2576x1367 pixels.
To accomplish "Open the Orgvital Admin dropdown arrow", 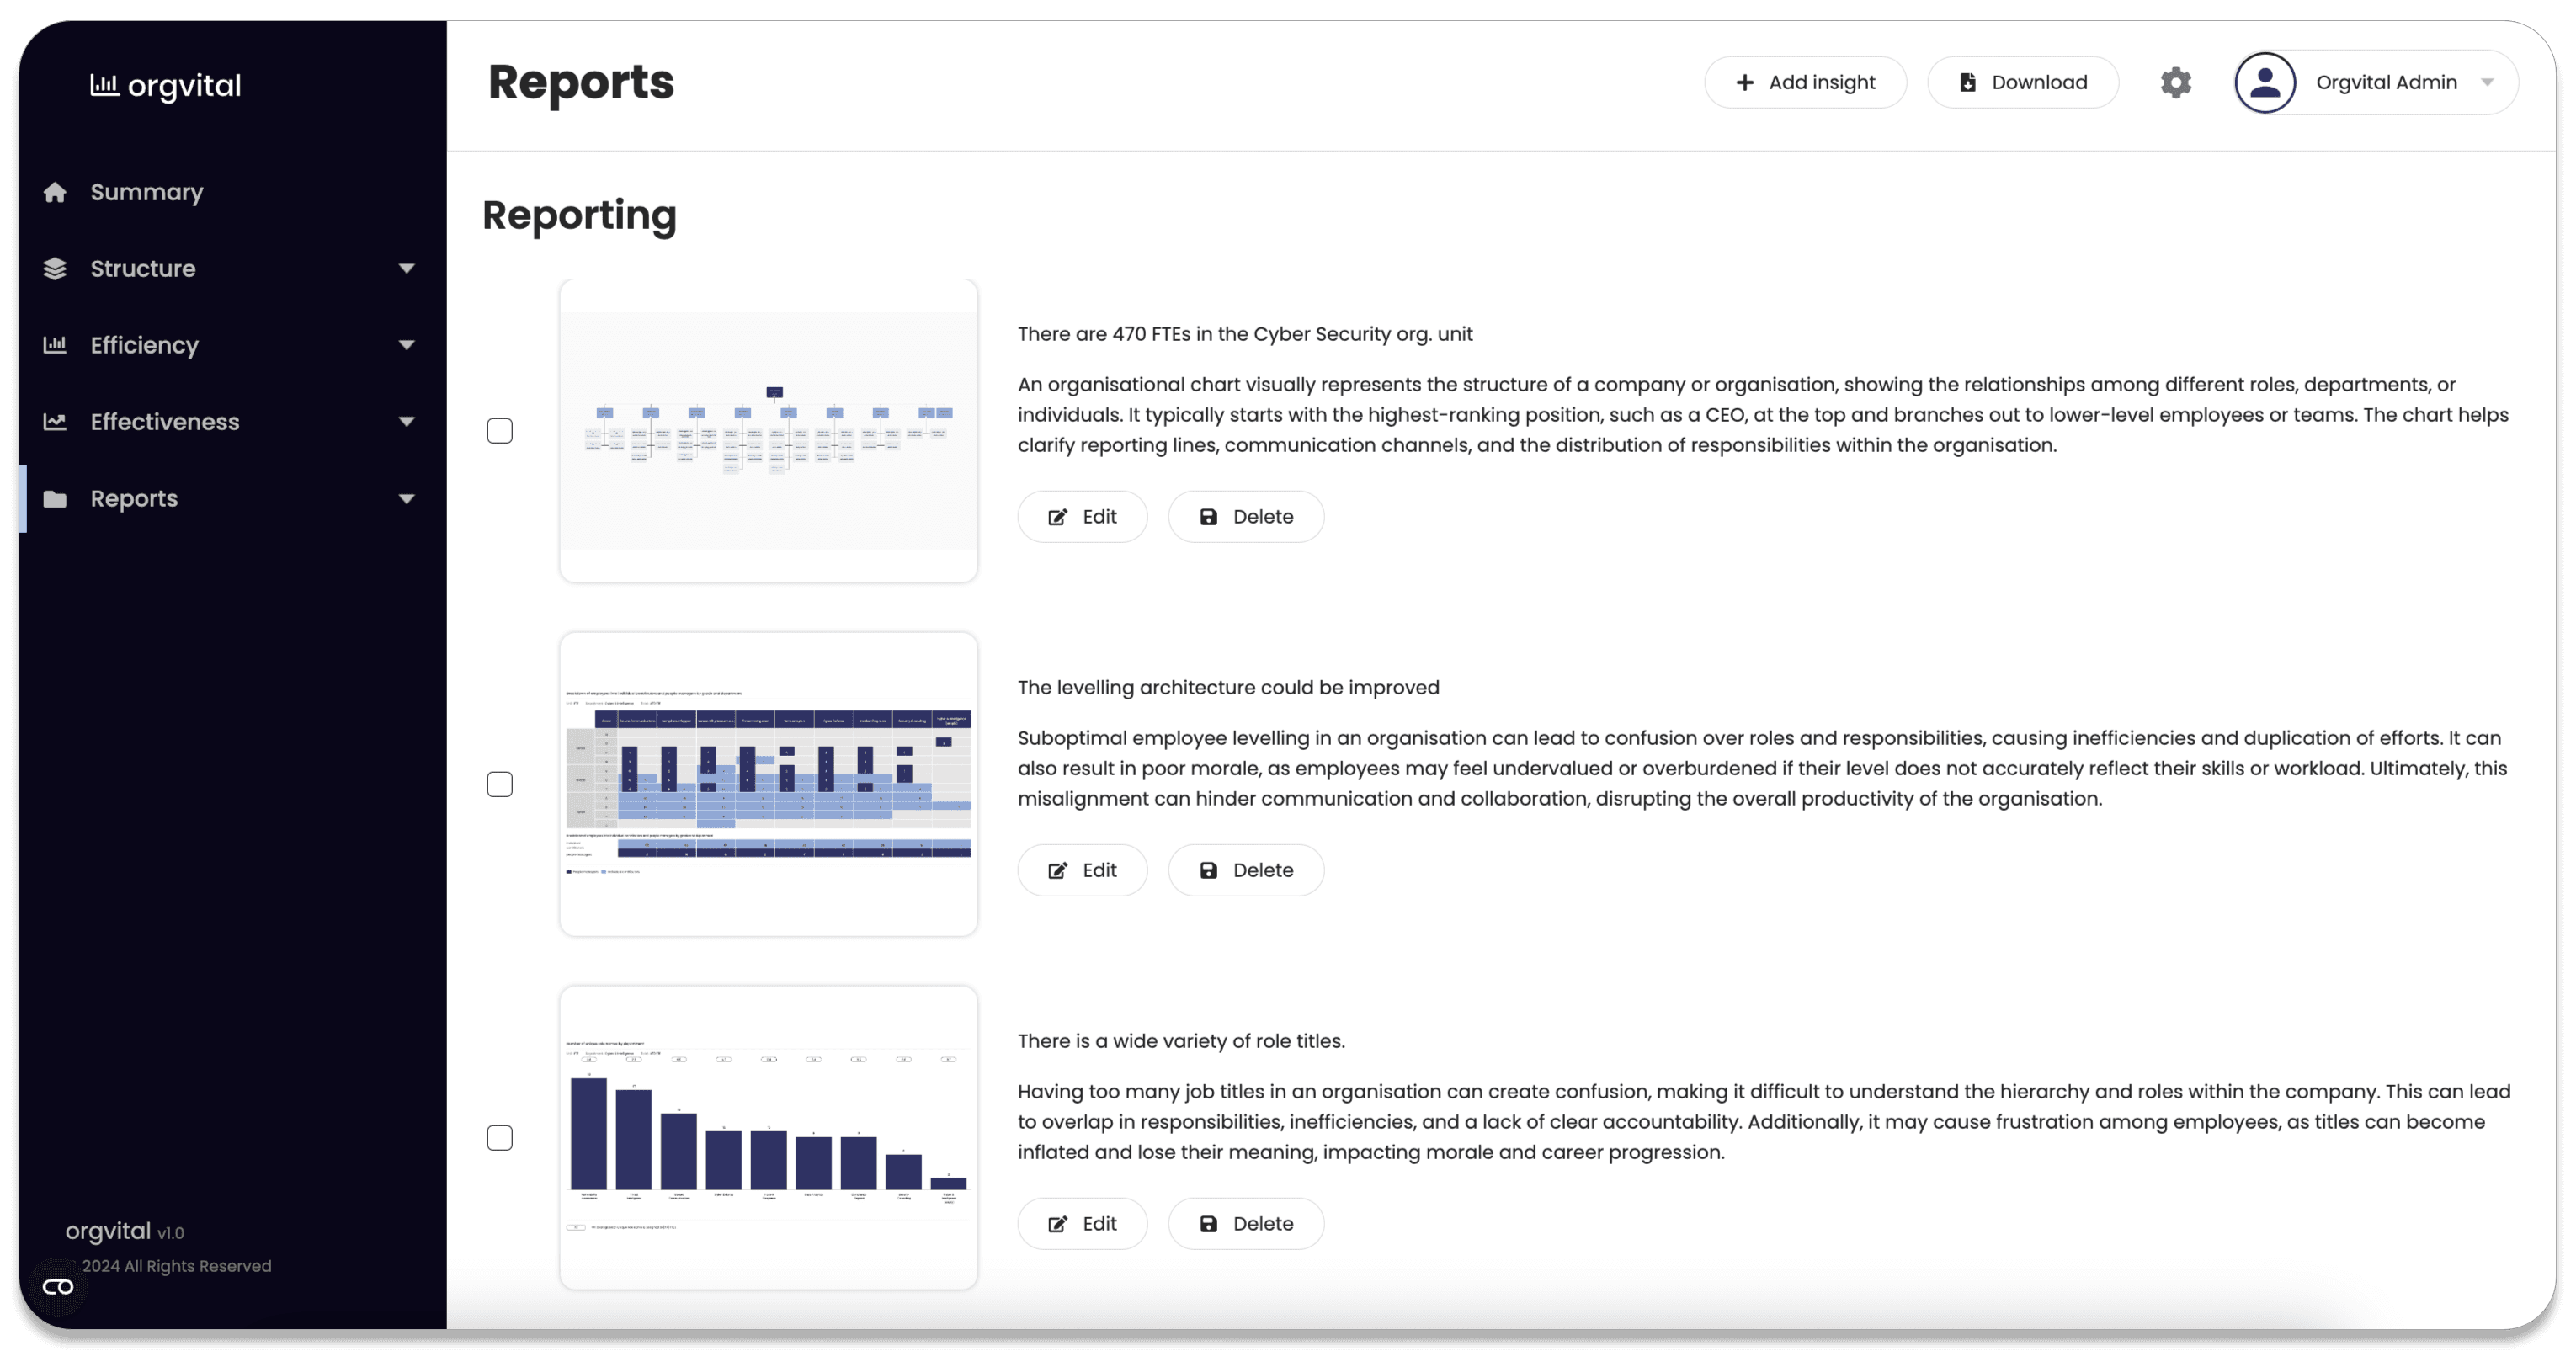I will click(2487, 83).
